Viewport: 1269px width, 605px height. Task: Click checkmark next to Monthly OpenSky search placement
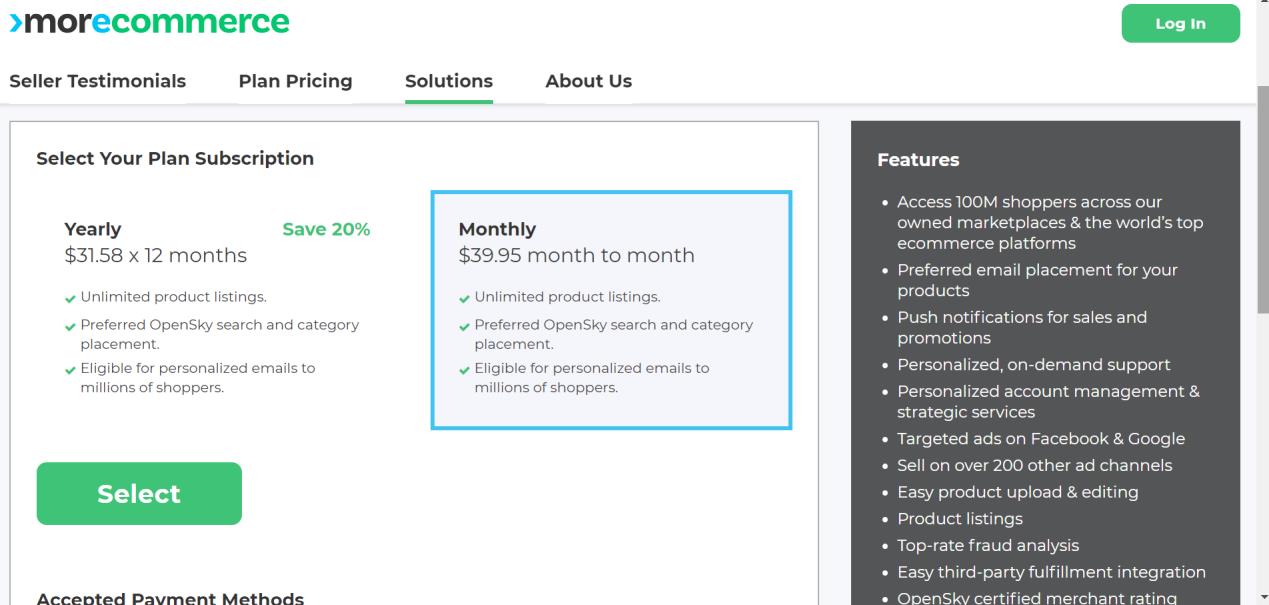[x=465, y=326]
